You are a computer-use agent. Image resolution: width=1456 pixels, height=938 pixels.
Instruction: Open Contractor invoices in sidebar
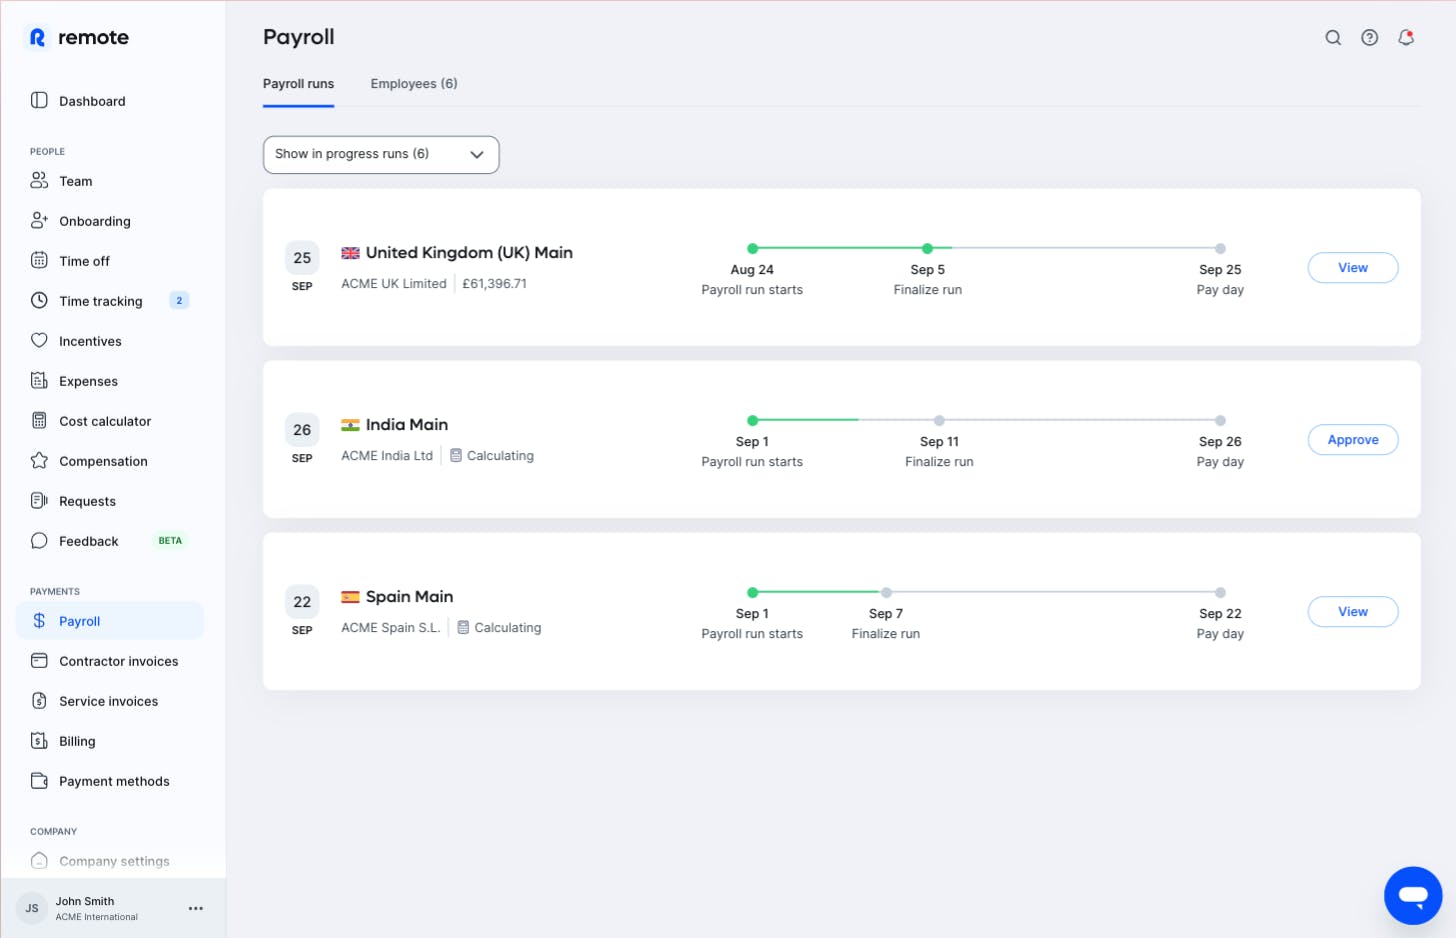118,661
